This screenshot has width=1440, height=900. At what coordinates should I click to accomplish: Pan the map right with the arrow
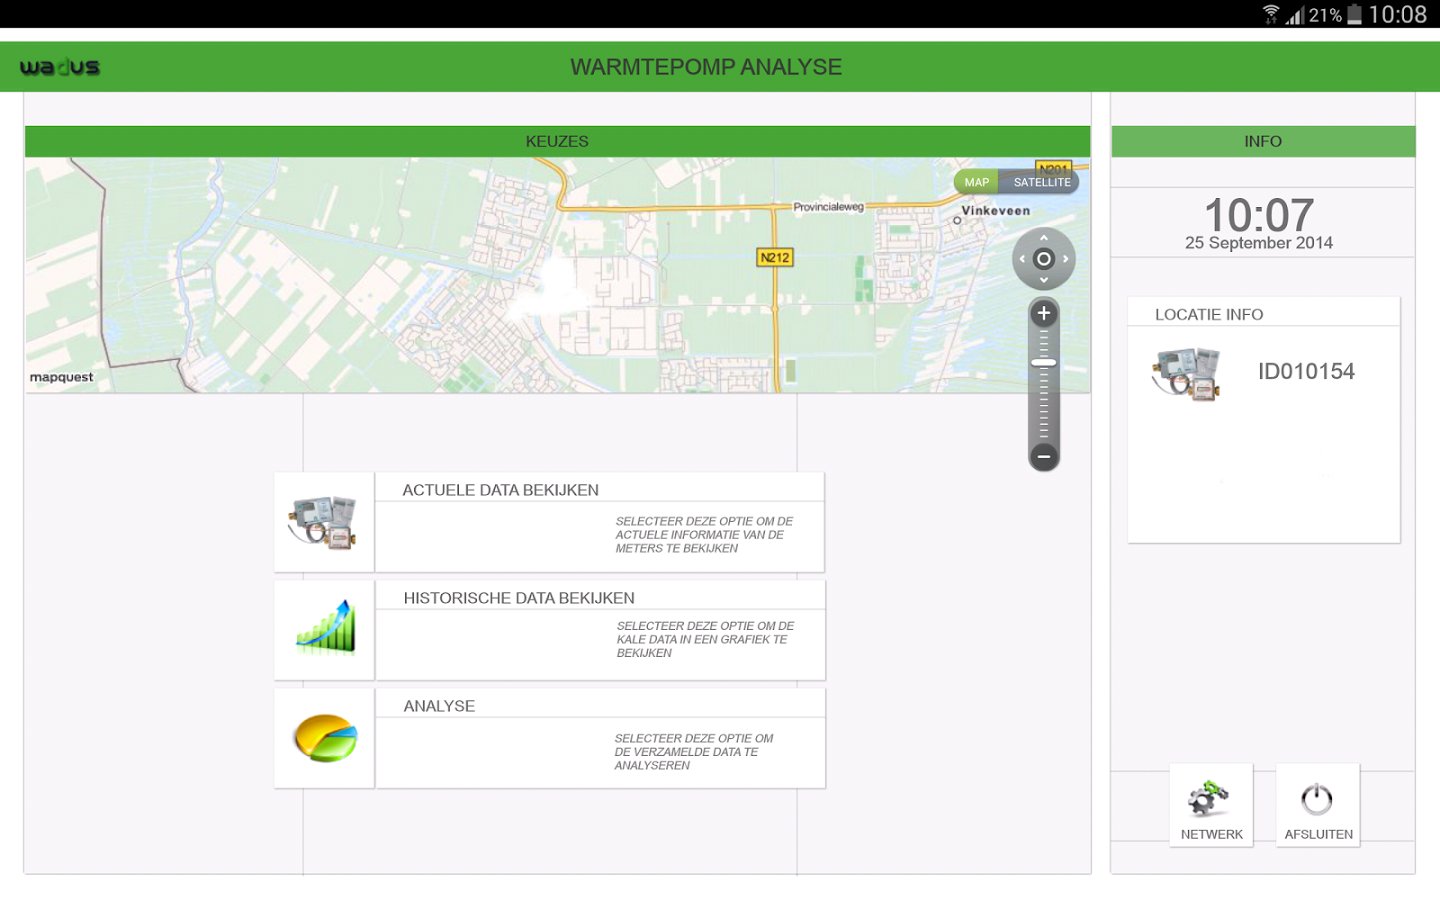(x=1066, y=259)
